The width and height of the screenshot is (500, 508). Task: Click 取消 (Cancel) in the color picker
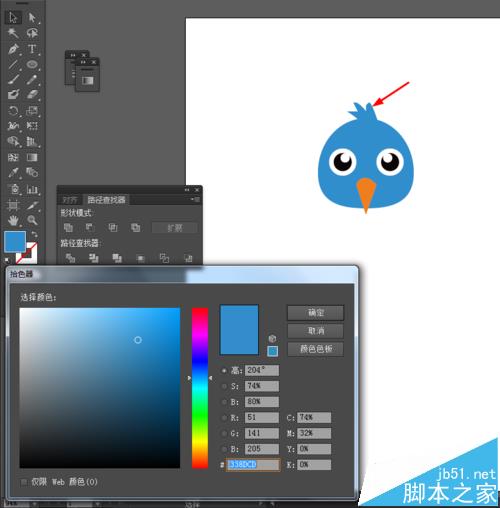[x=315, y=331]
